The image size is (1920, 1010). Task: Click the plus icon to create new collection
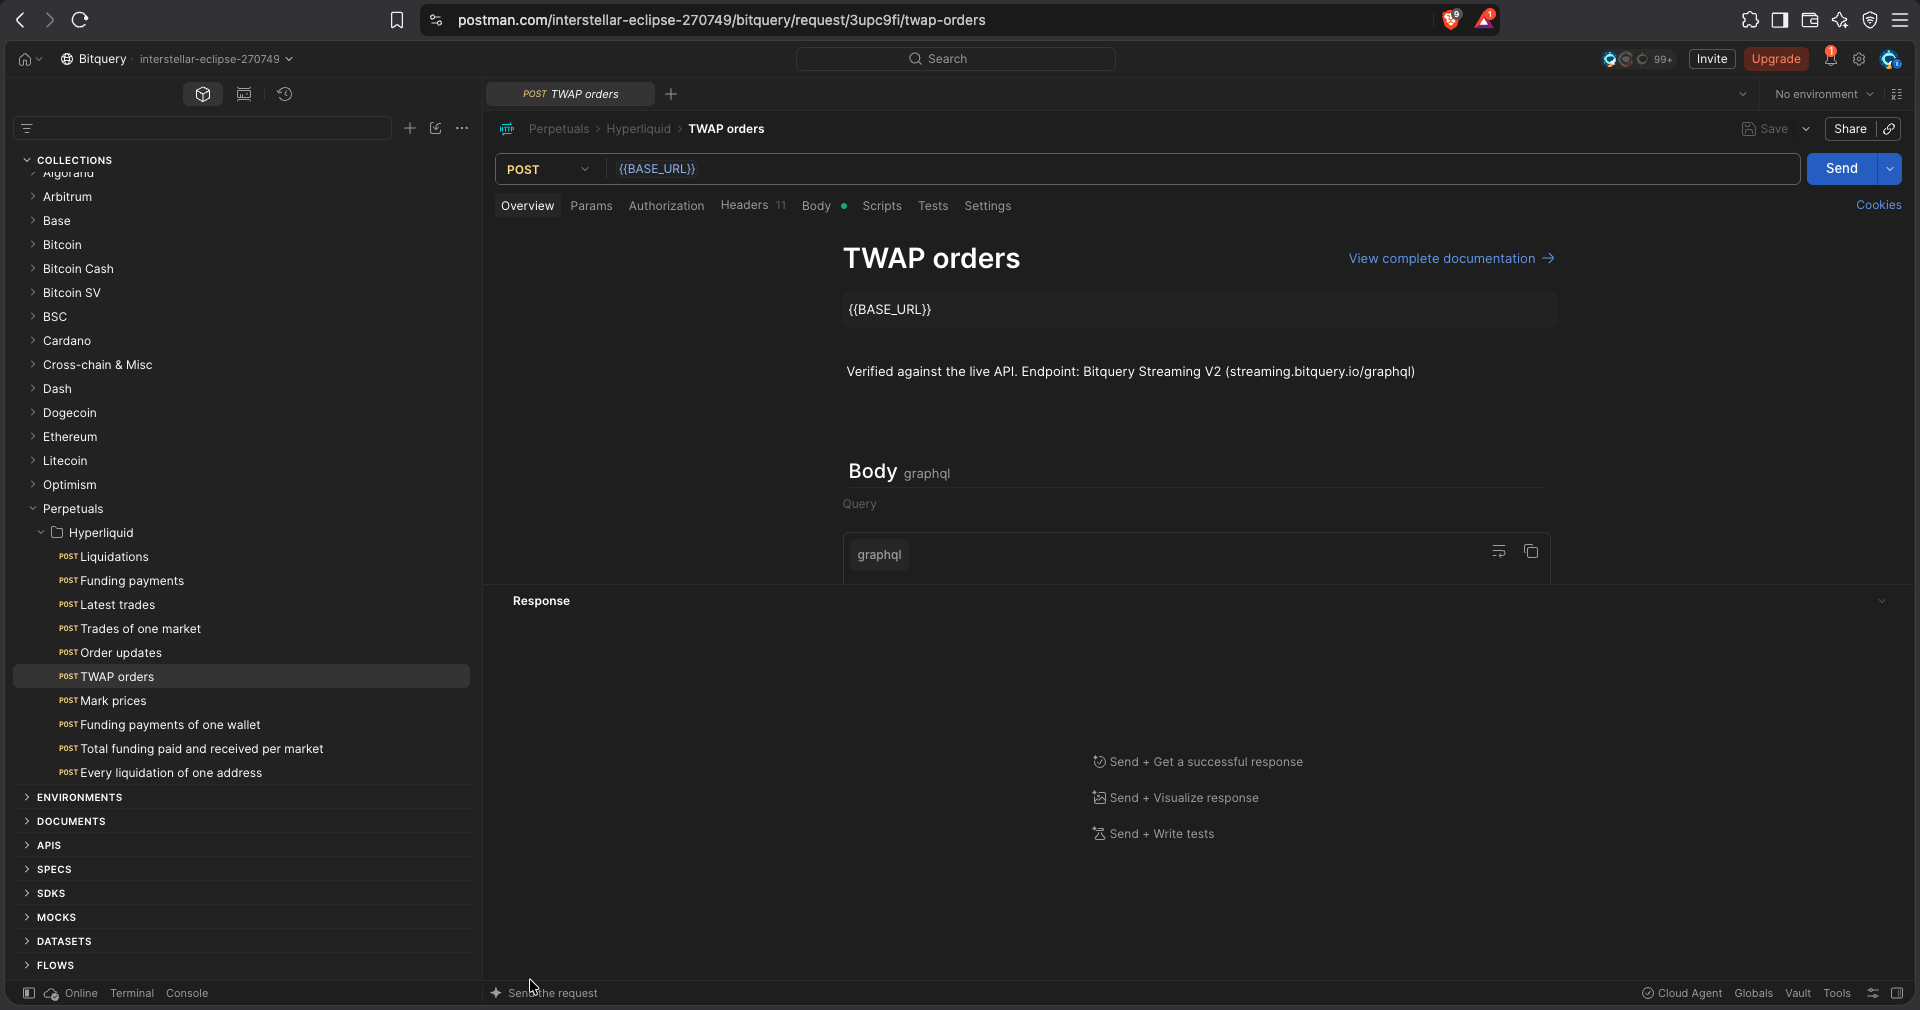pos(410,128)
